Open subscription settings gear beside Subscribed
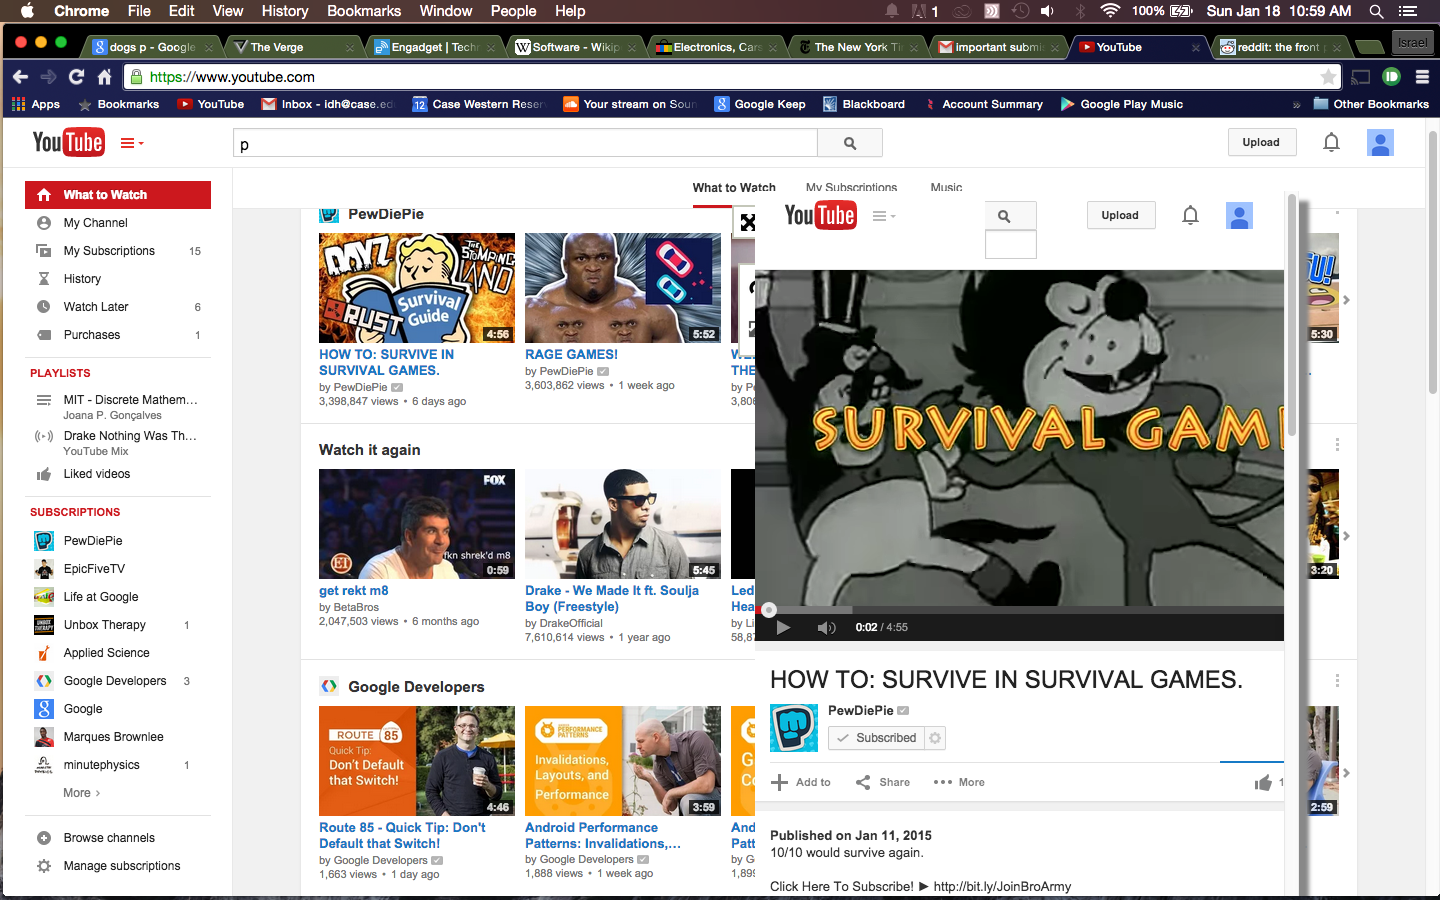Image resolution: width=1440 pixels, height=900 pixels. (x=935, y=738)
